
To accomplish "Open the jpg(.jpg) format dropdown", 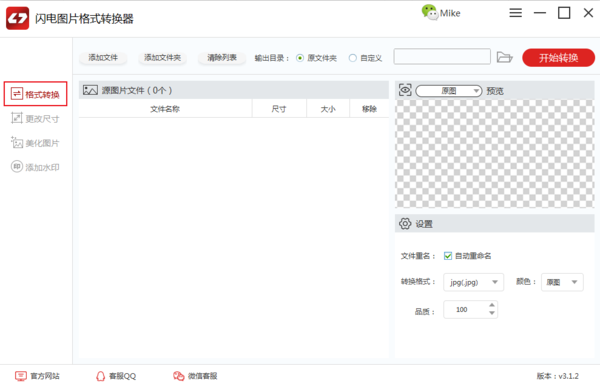I will tap(473, 282).
